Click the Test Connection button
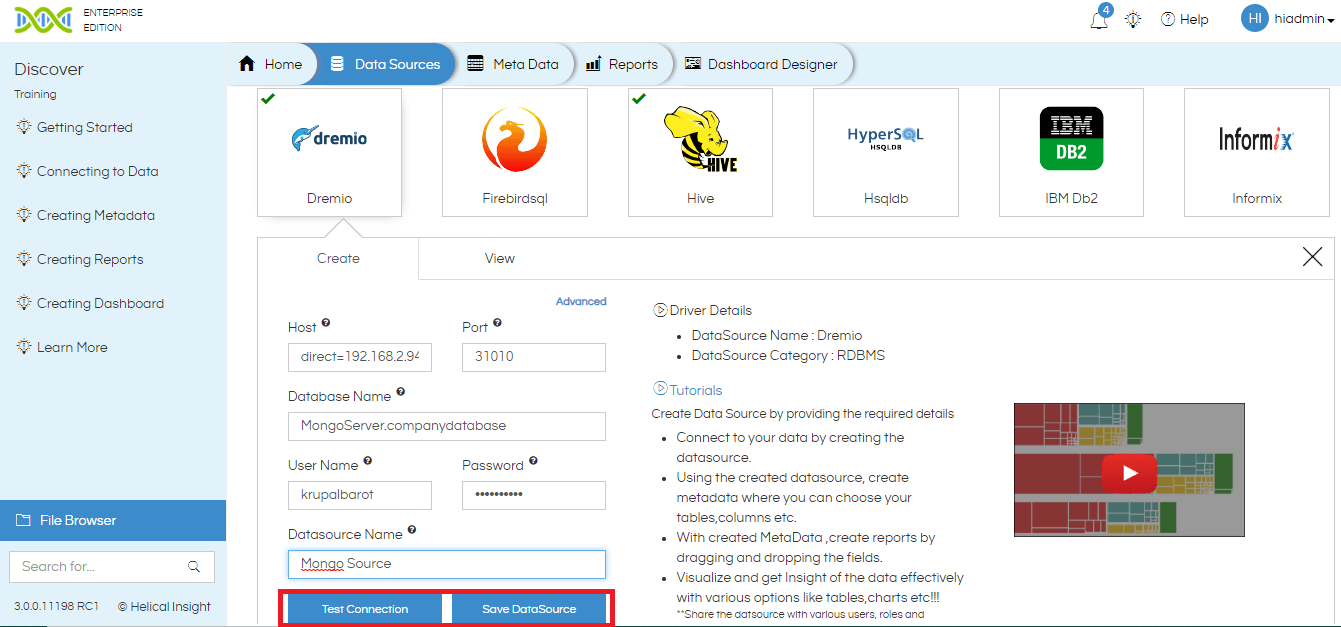1341x627 pixels. 365,609
